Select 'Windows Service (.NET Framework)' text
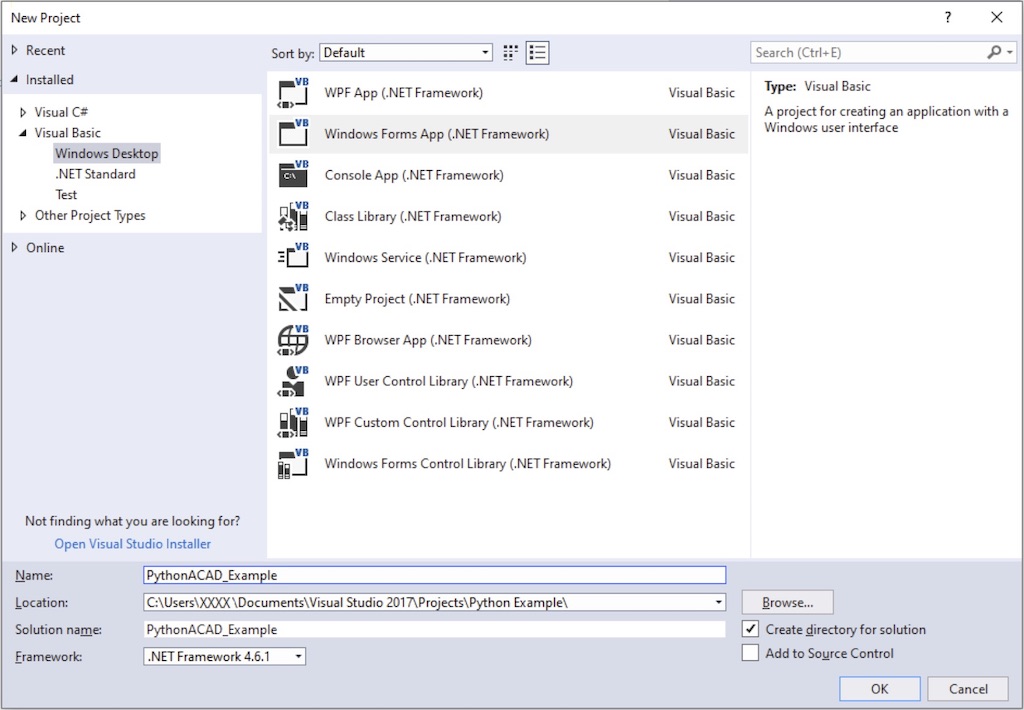The height and width of the screenshot is (710, 1024). [425, 257]
